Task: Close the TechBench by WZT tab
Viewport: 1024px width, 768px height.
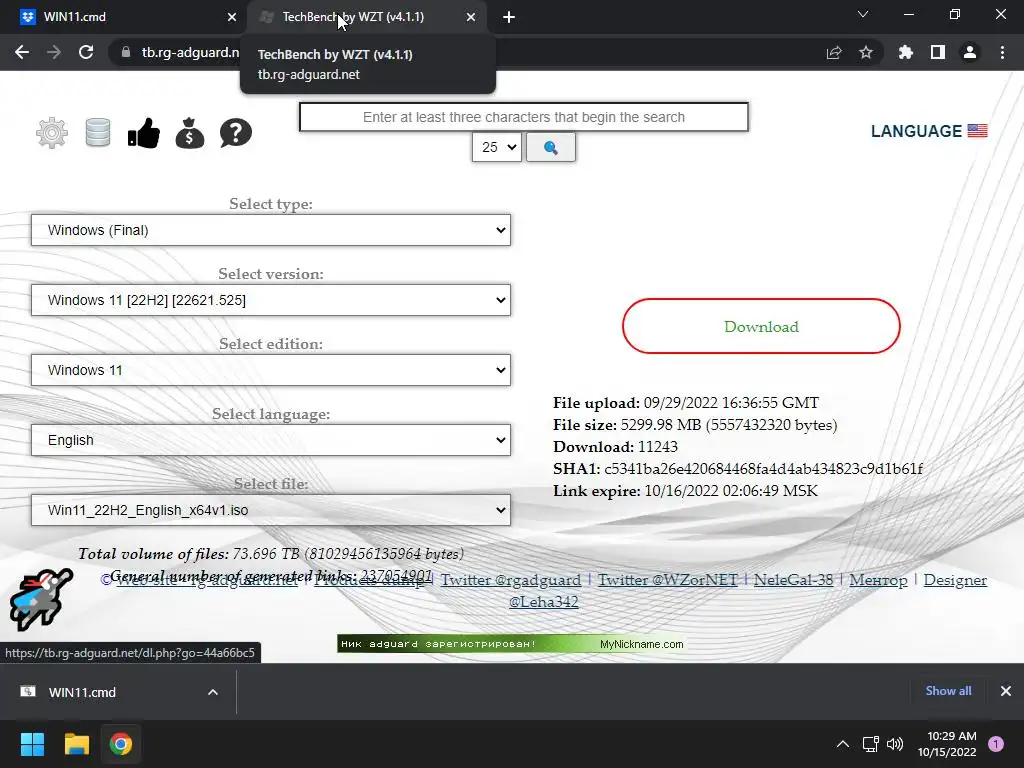Action: [x=471, y=17]
